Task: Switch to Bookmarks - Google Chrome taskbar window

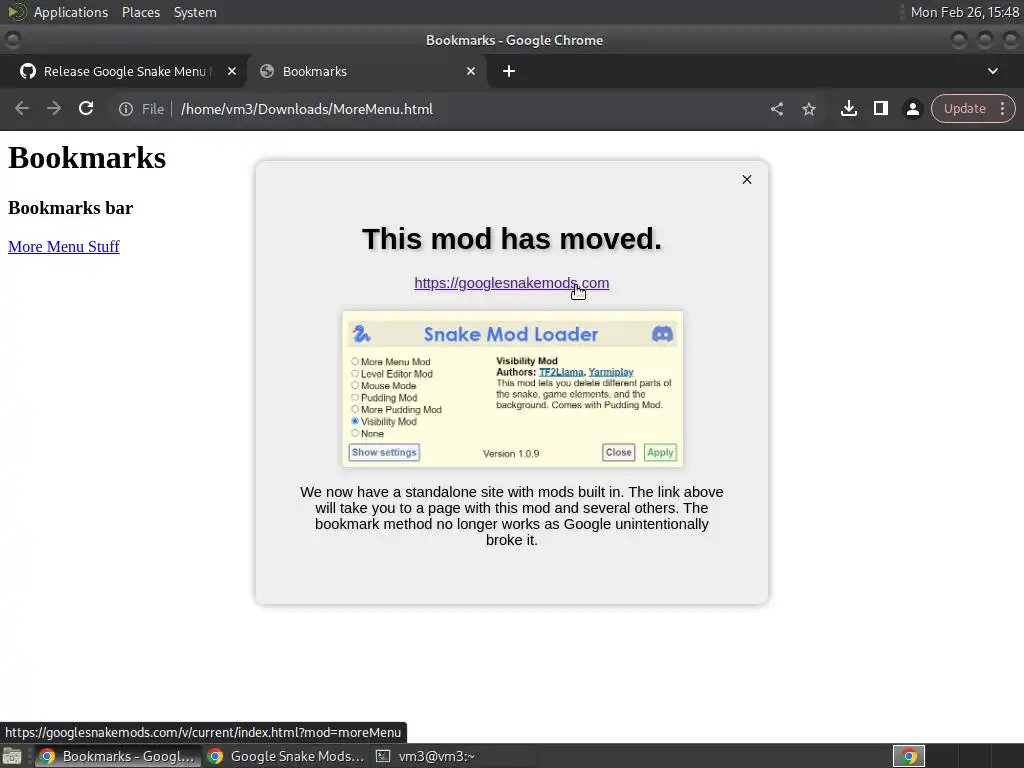Action: [118, 756]
